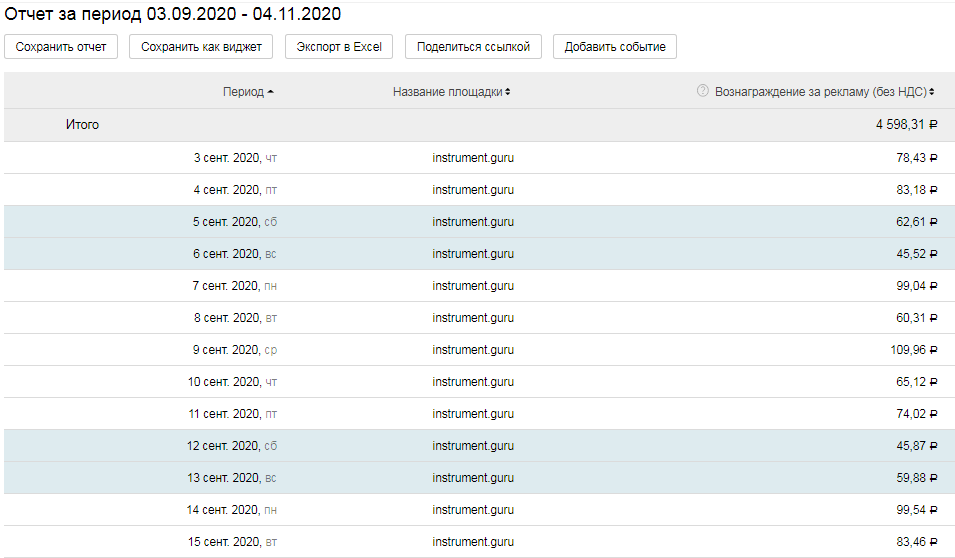Click instrument.guru in the 15 сент. row
The width and height of the screenshot is (955, 558).
tap(473, 542)
